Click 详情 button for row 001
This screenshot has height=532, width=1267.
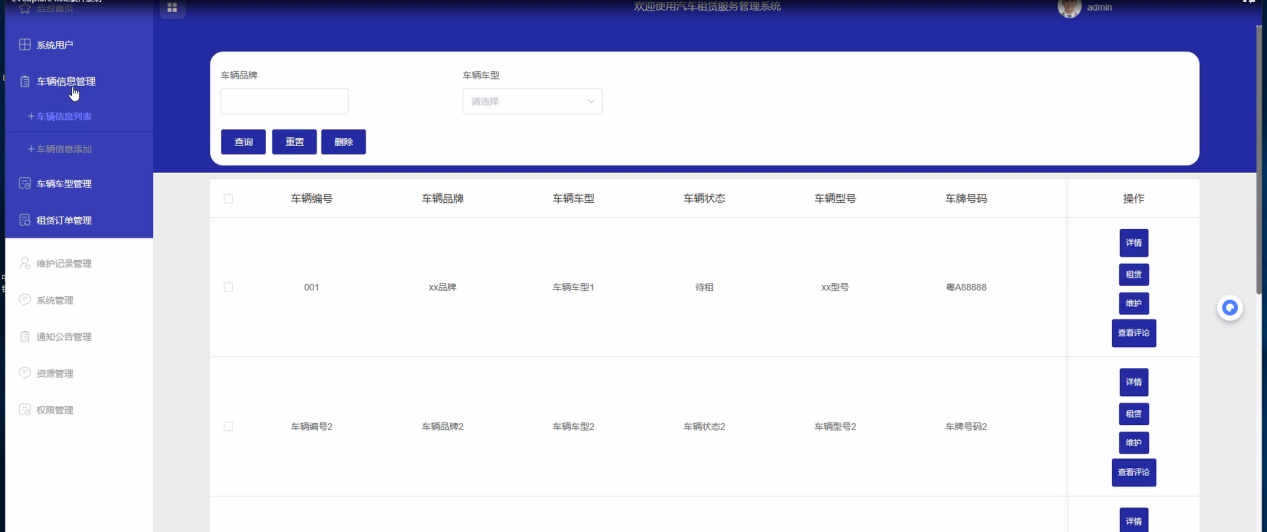1134,243
